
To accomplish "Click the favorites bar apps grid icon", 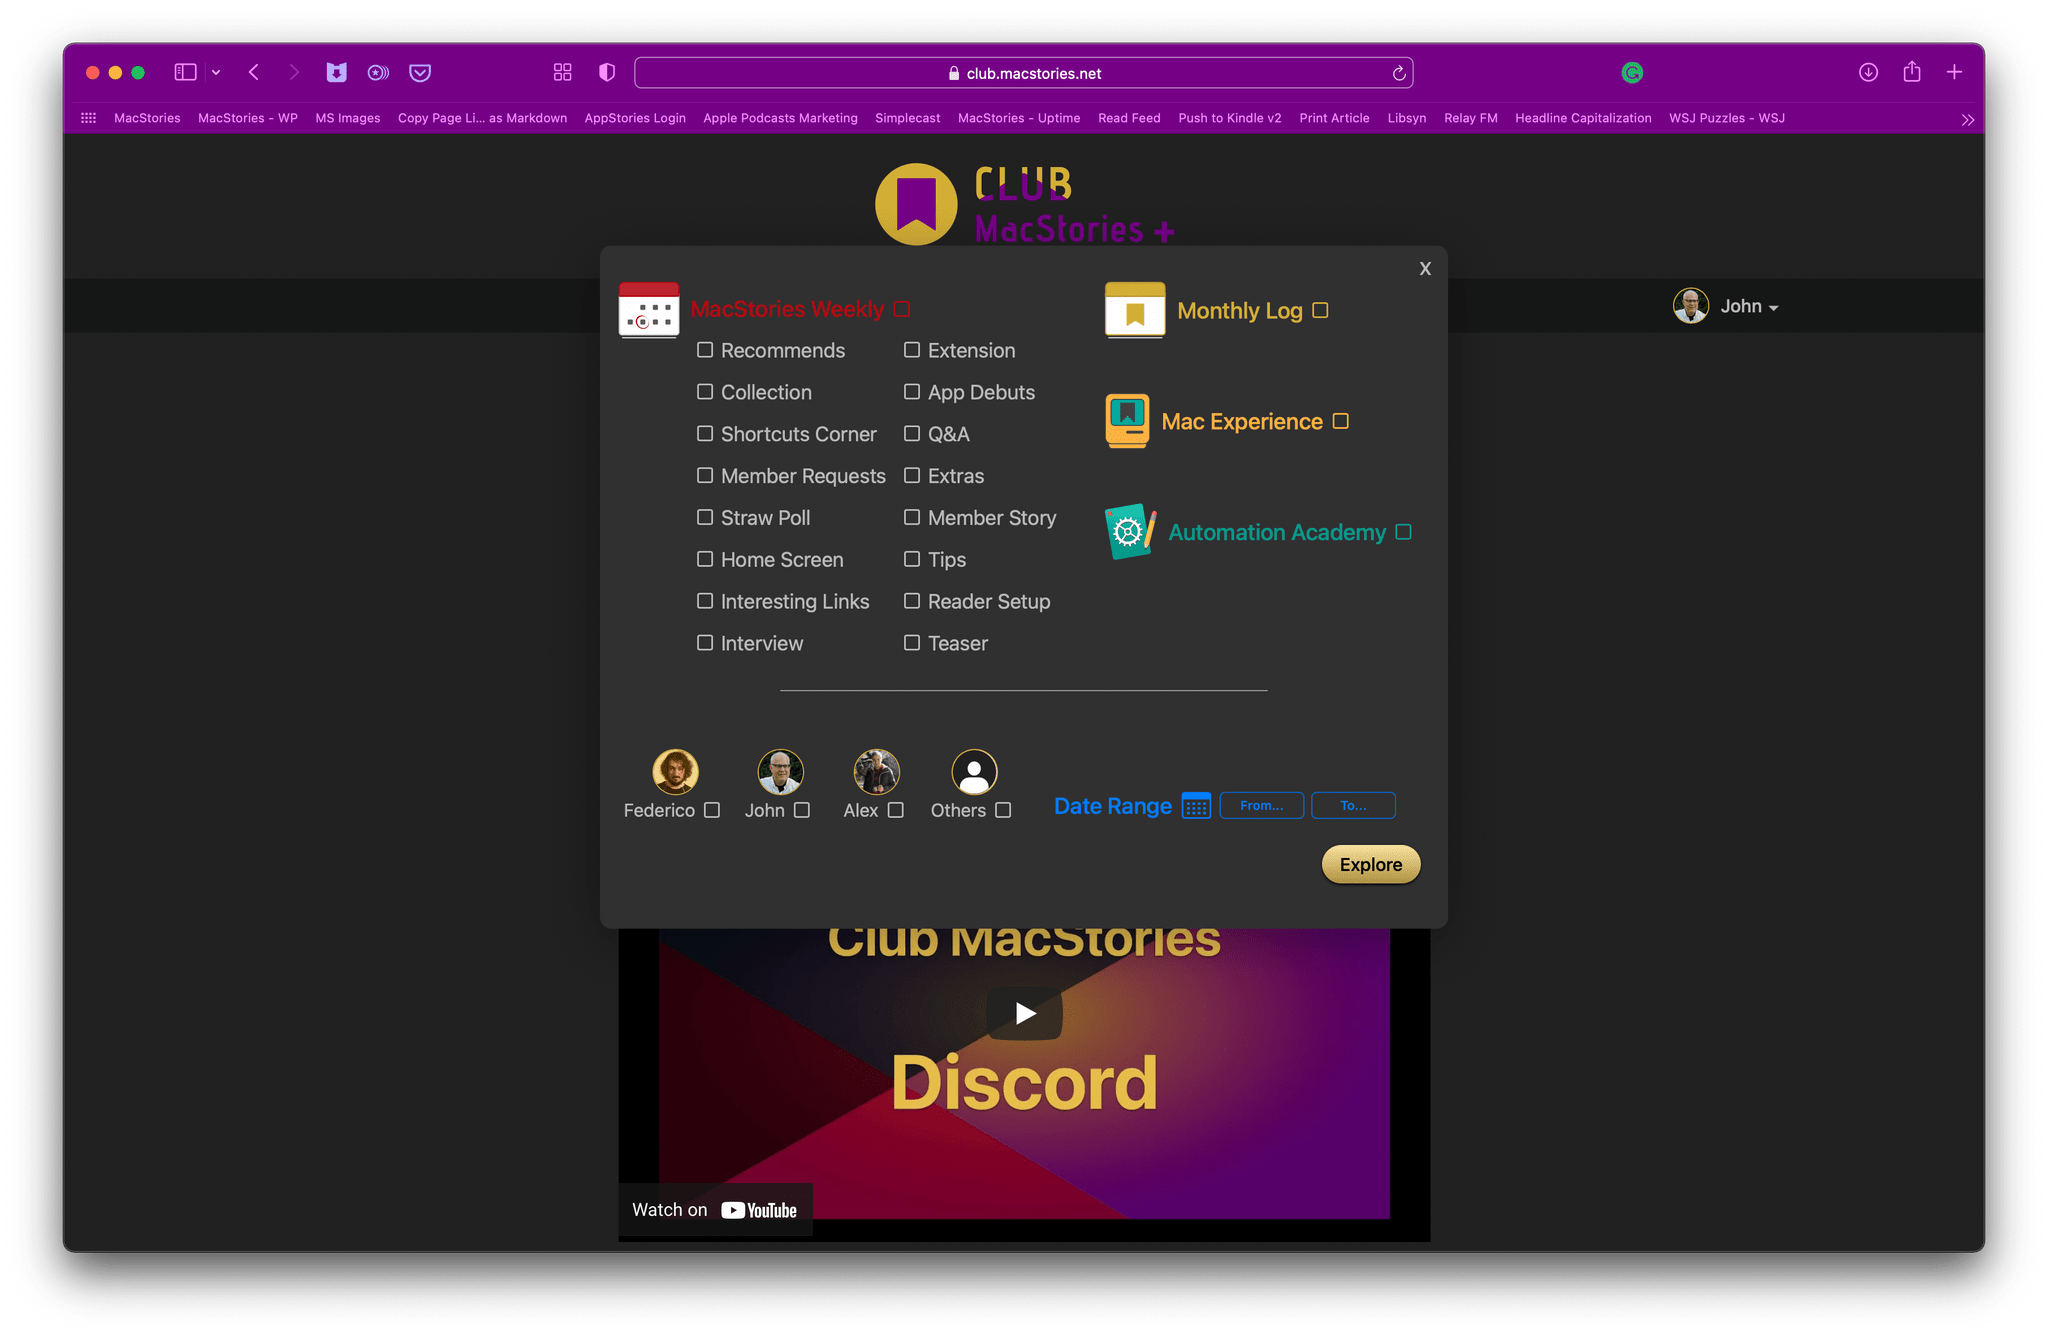I will [88, 118].
